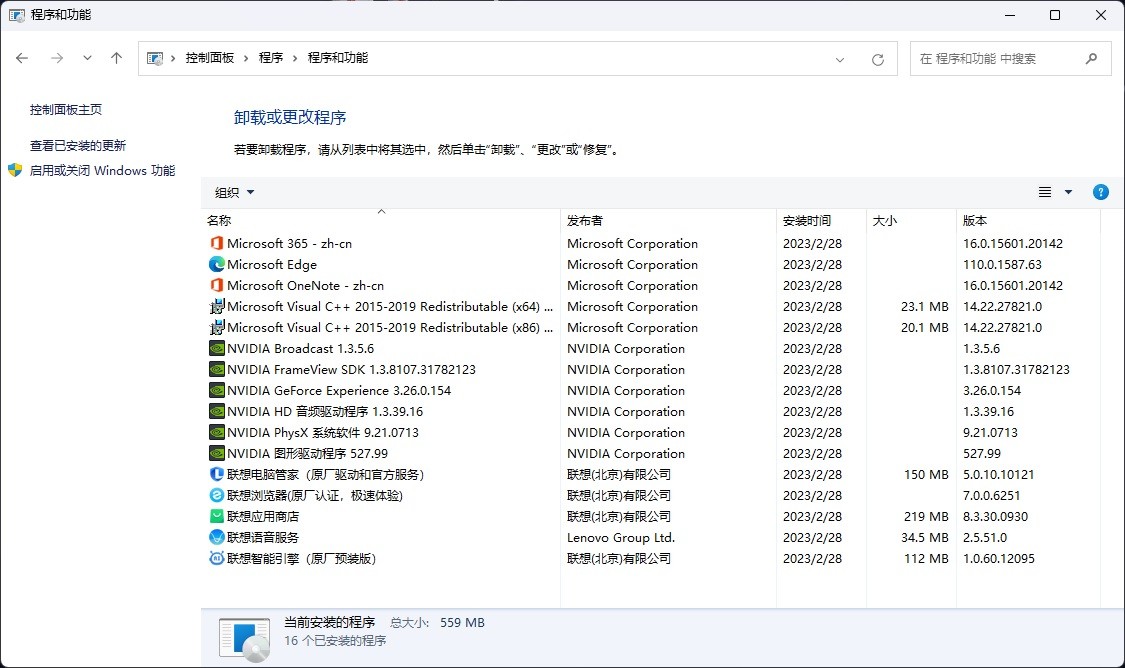Open the 控制面板主页 link
1125x668 pixels.
tap(66, 110)
